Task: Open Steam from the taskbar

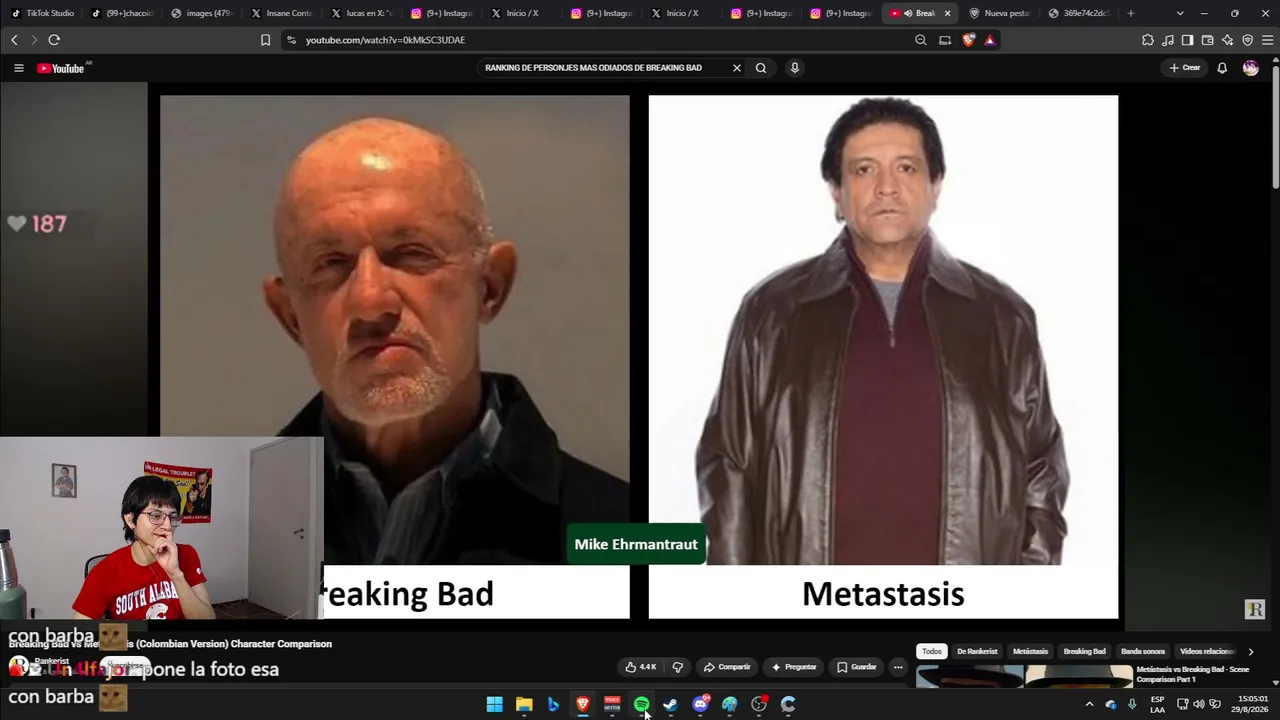Action: pos(671,704)
